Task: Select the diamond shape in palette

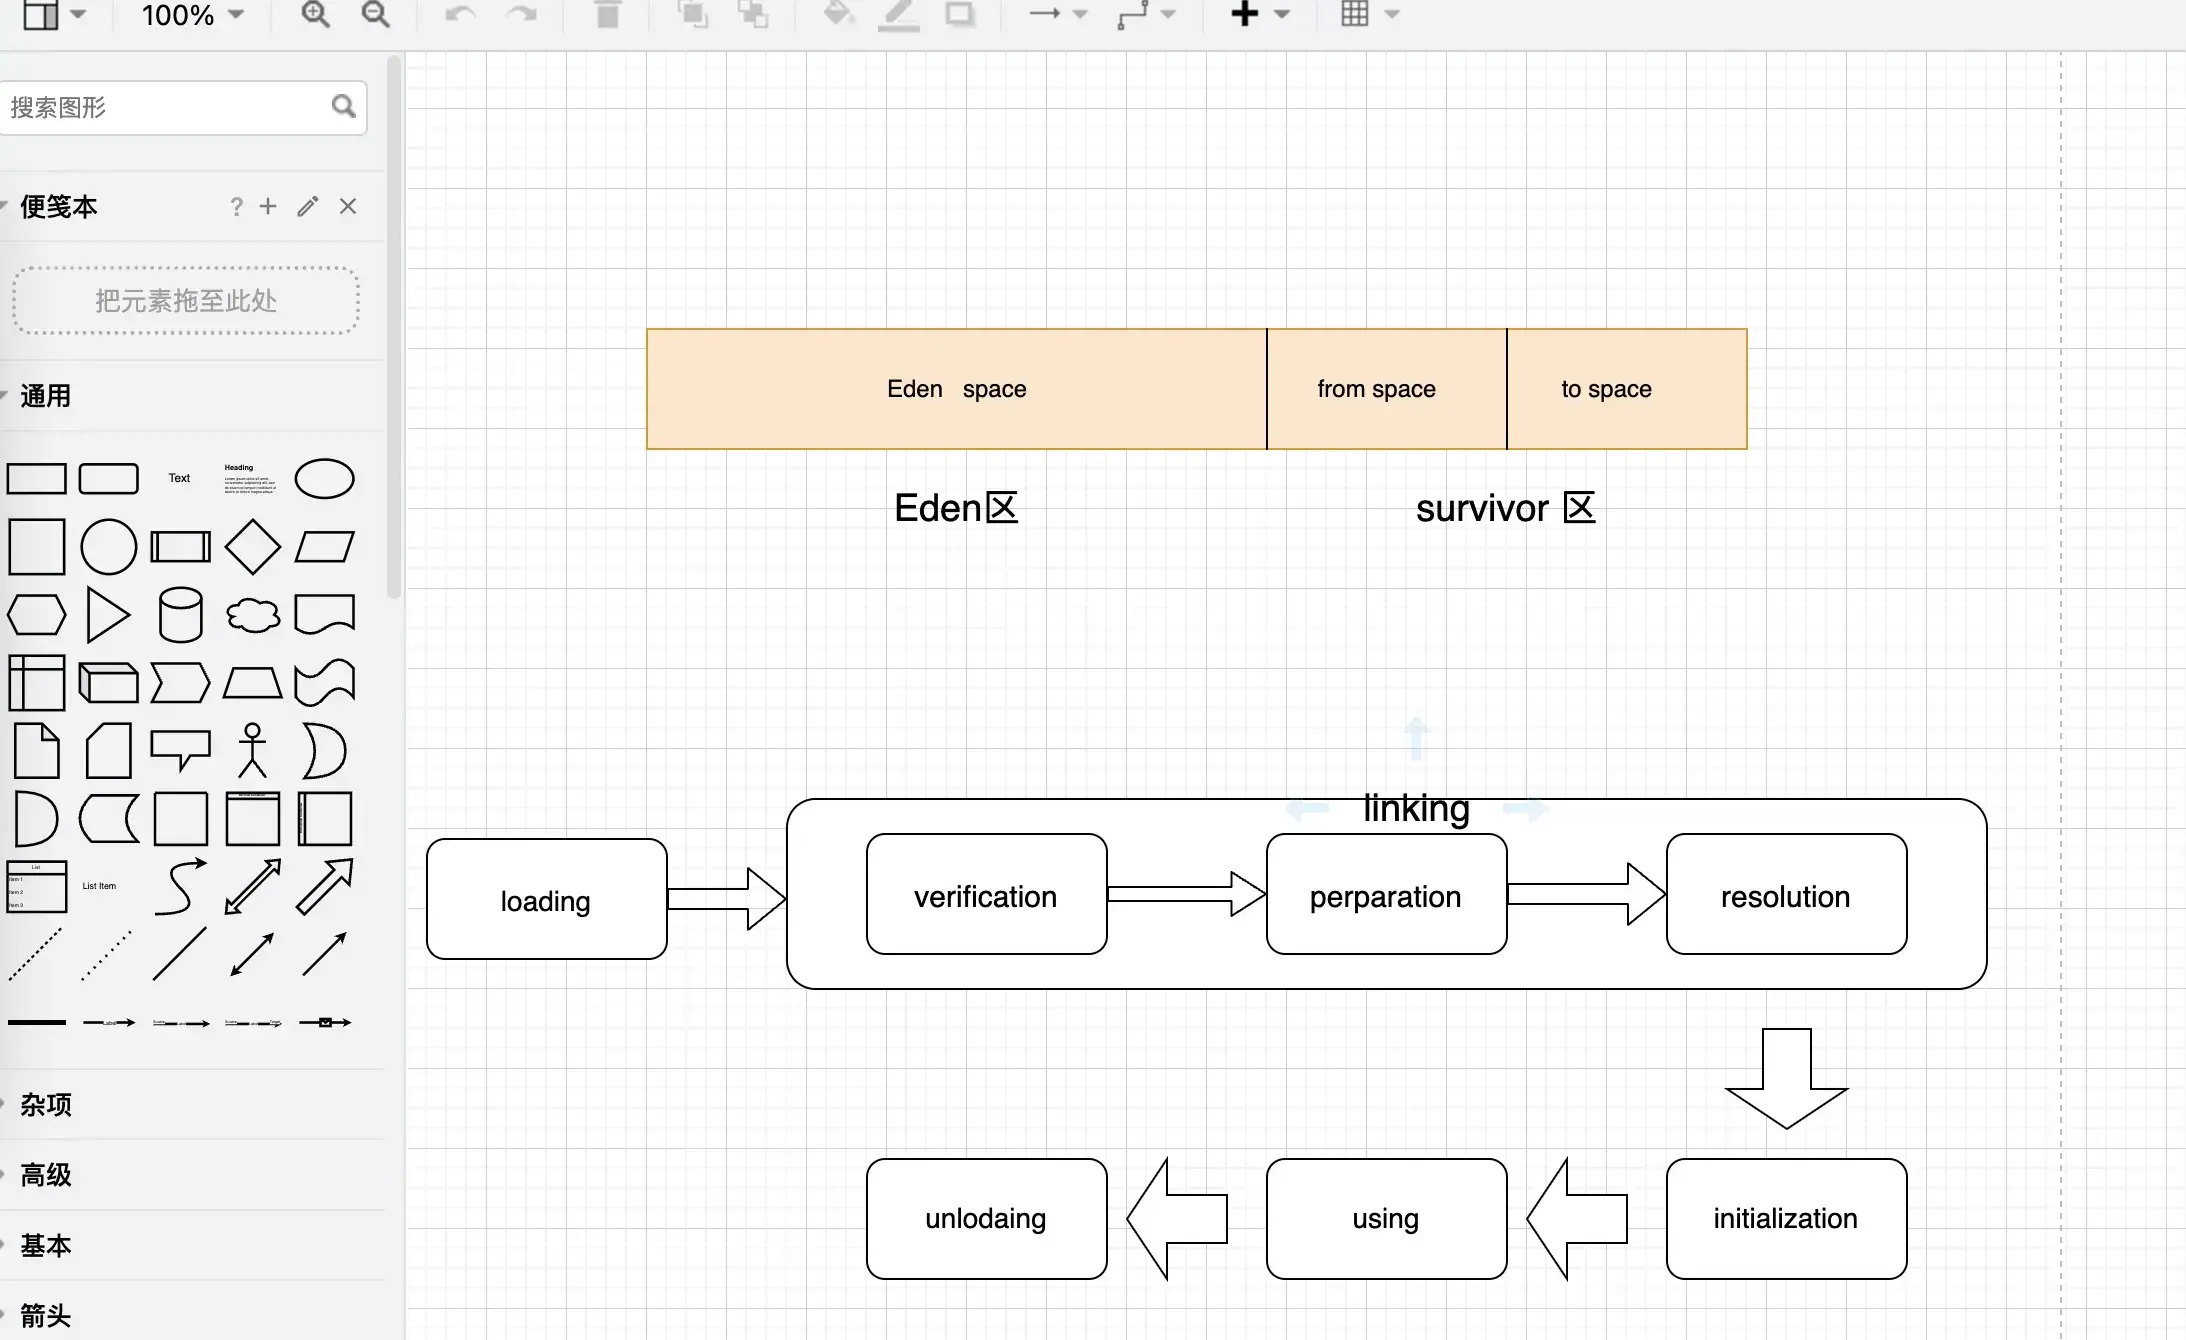Action: tap(252, 547)
